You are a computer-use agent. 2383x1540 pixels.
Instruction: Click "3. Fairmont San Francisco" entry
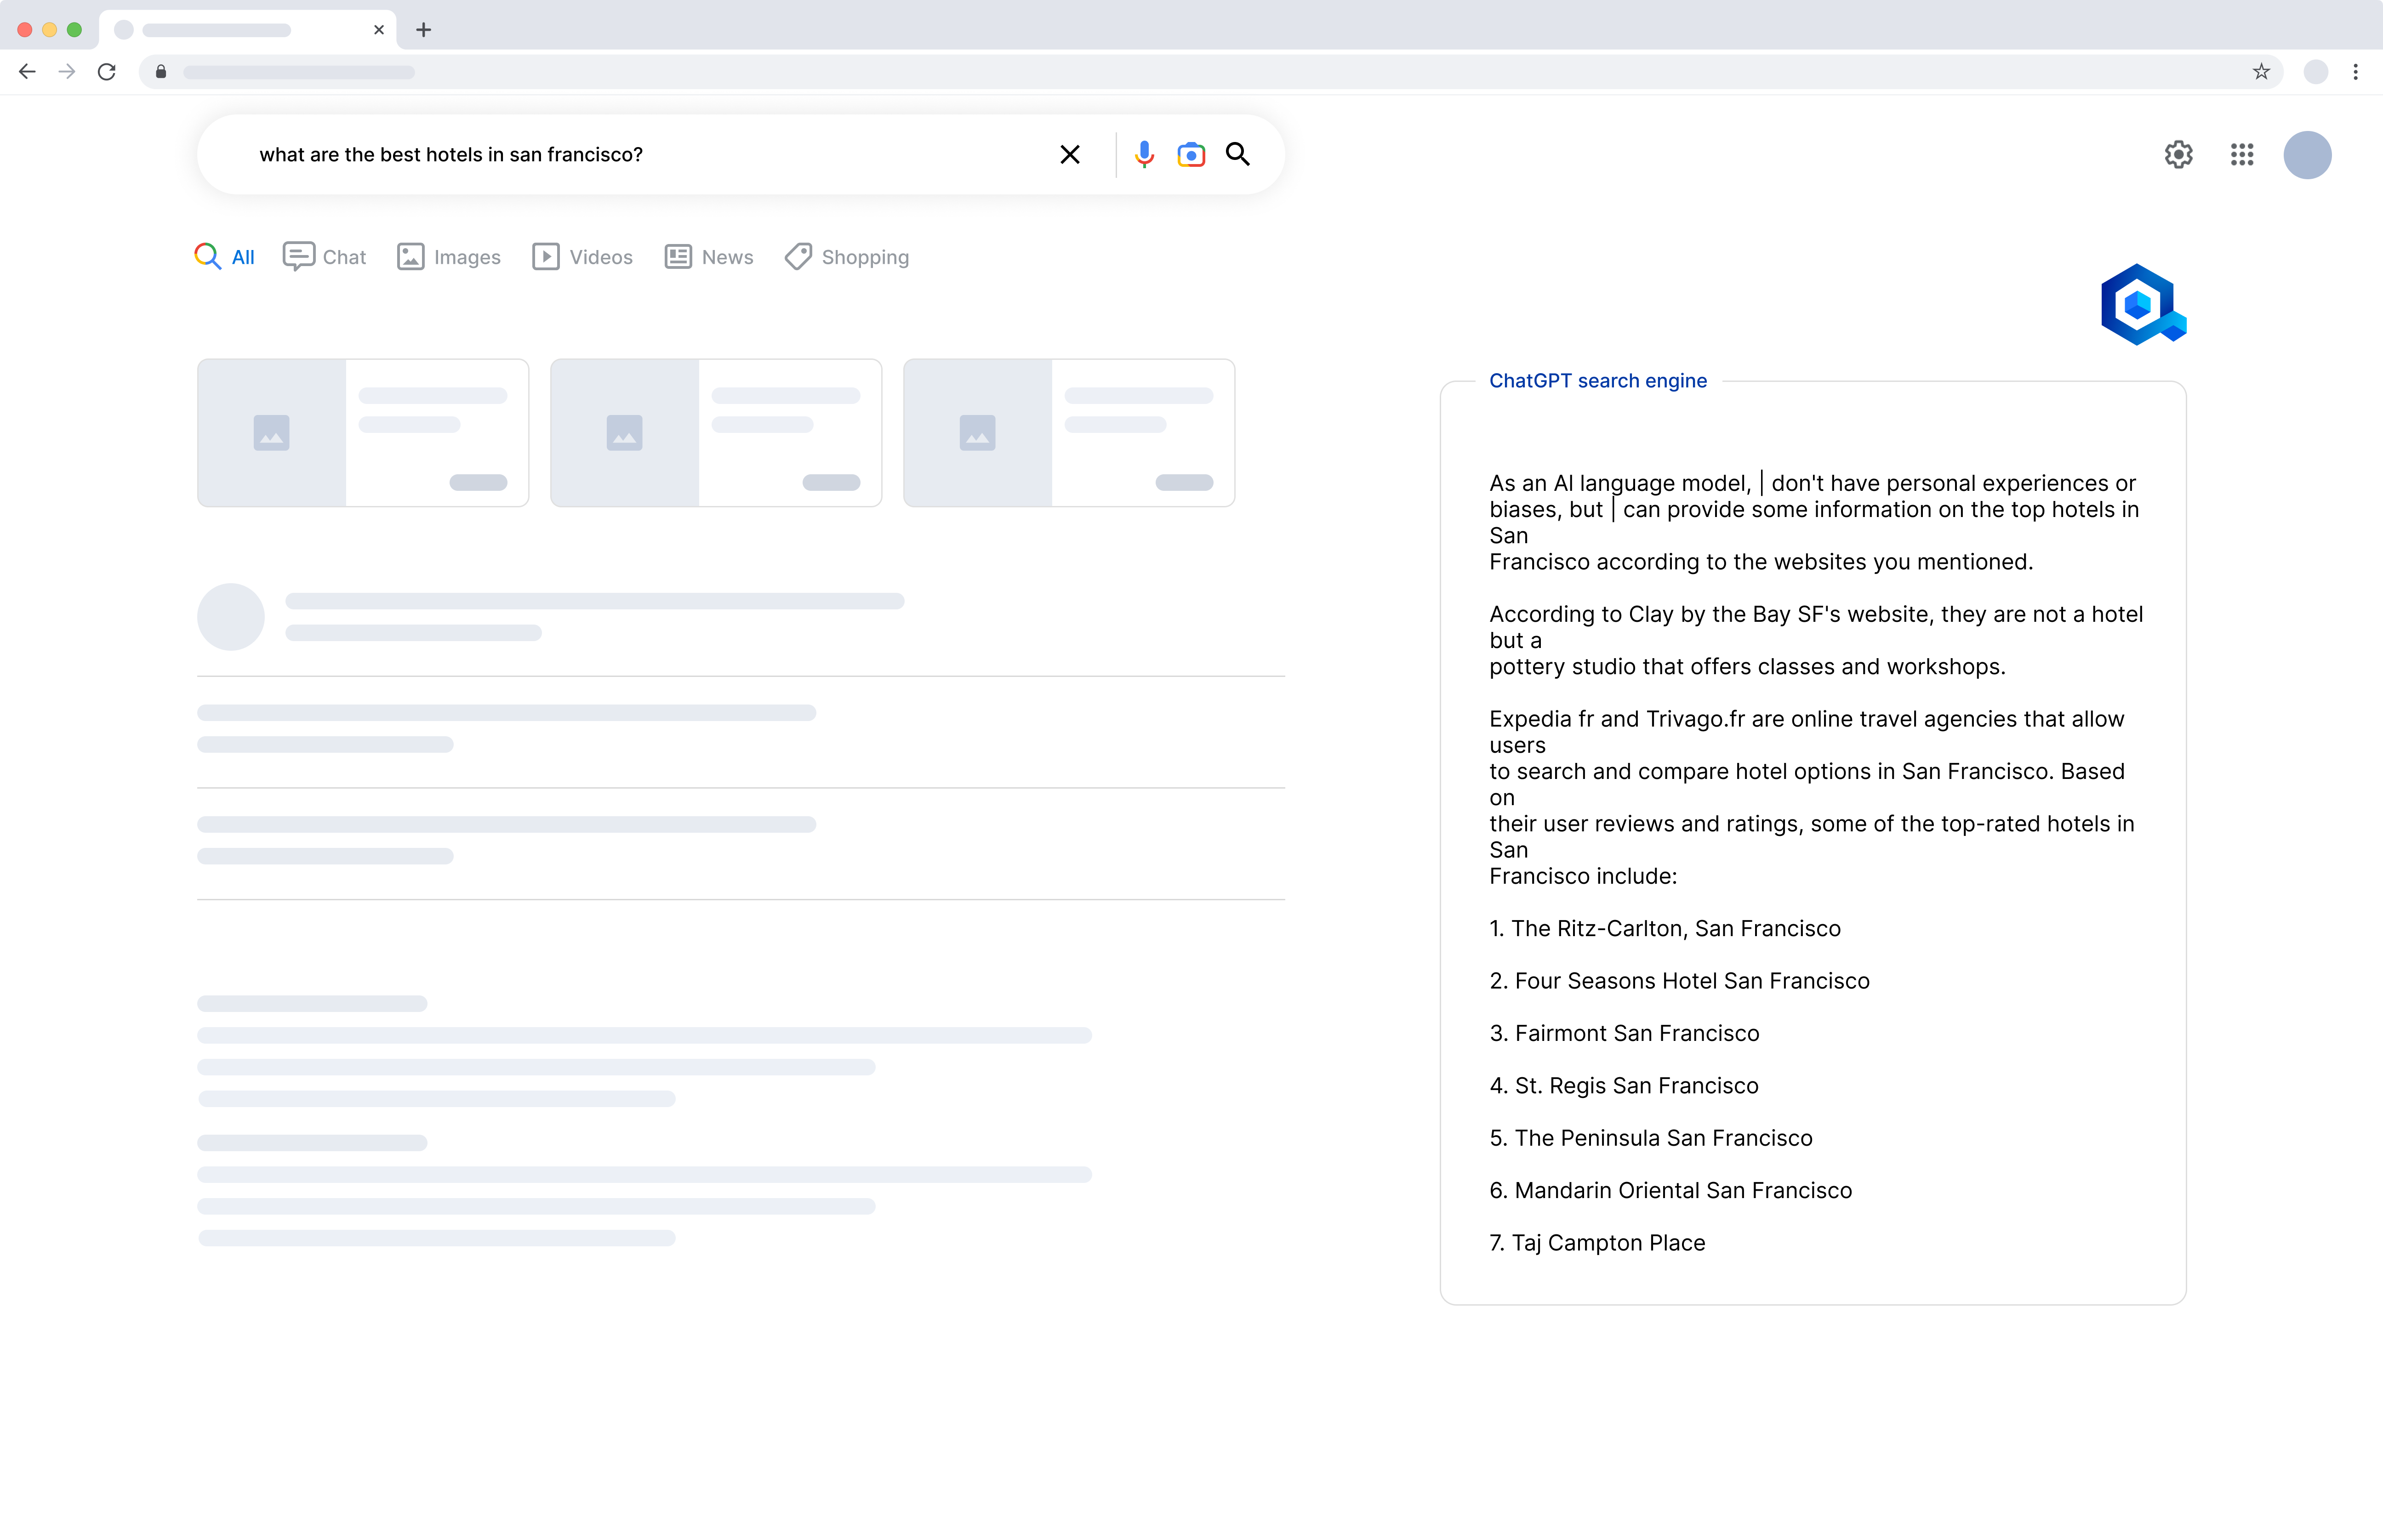(x=1625, y=1033)
